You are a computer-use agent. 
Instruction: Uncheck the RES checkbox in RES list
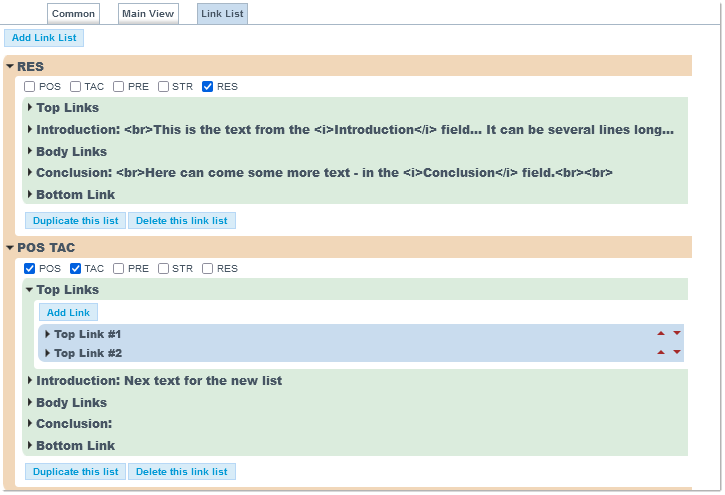pos(208,87)
